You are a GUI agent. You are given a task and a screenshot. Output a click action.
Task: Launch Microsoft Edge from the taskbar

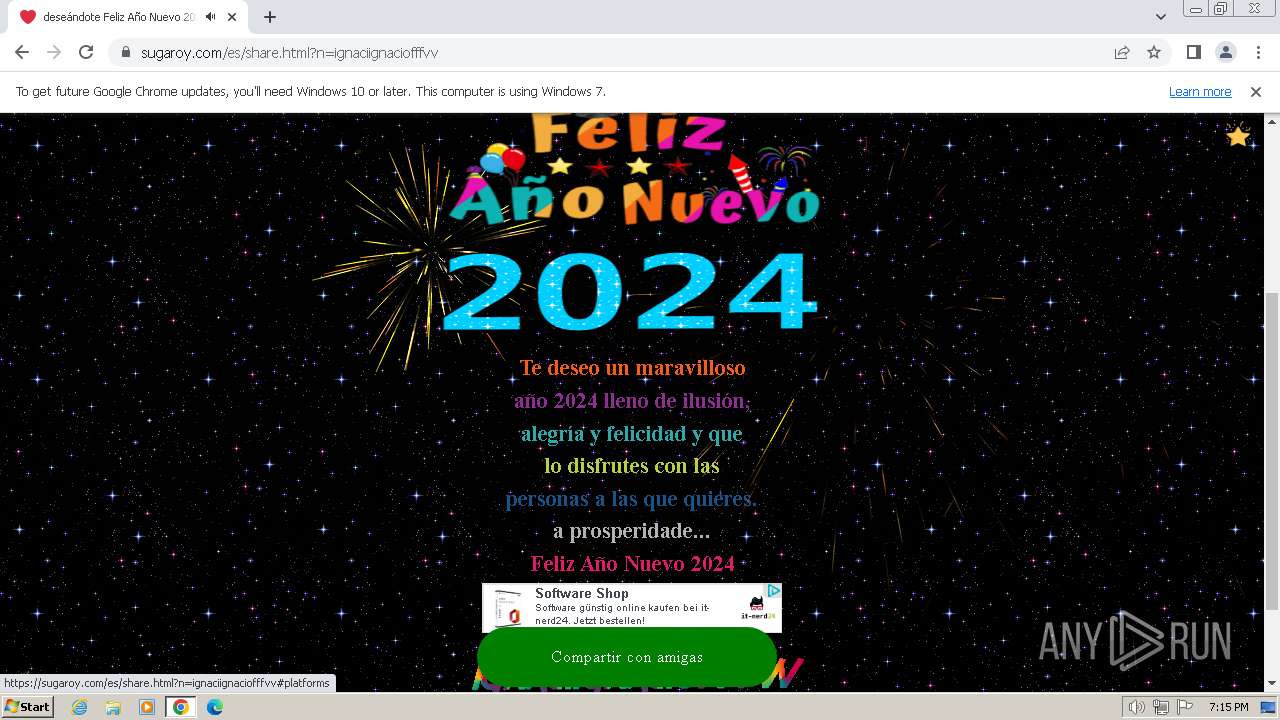[x=215, y=707]
